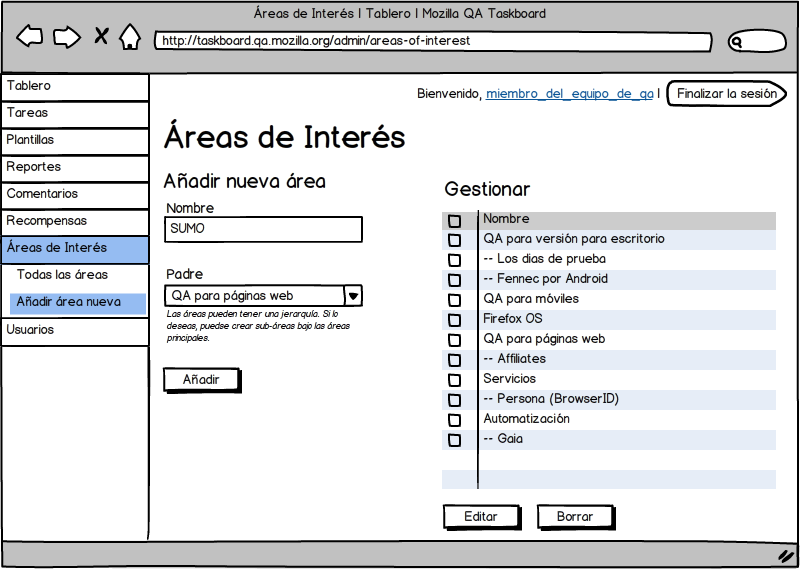Viewport: 800px width, 569px height.
Task: Focus the URL address bar
Action: [x=433, y=41]
